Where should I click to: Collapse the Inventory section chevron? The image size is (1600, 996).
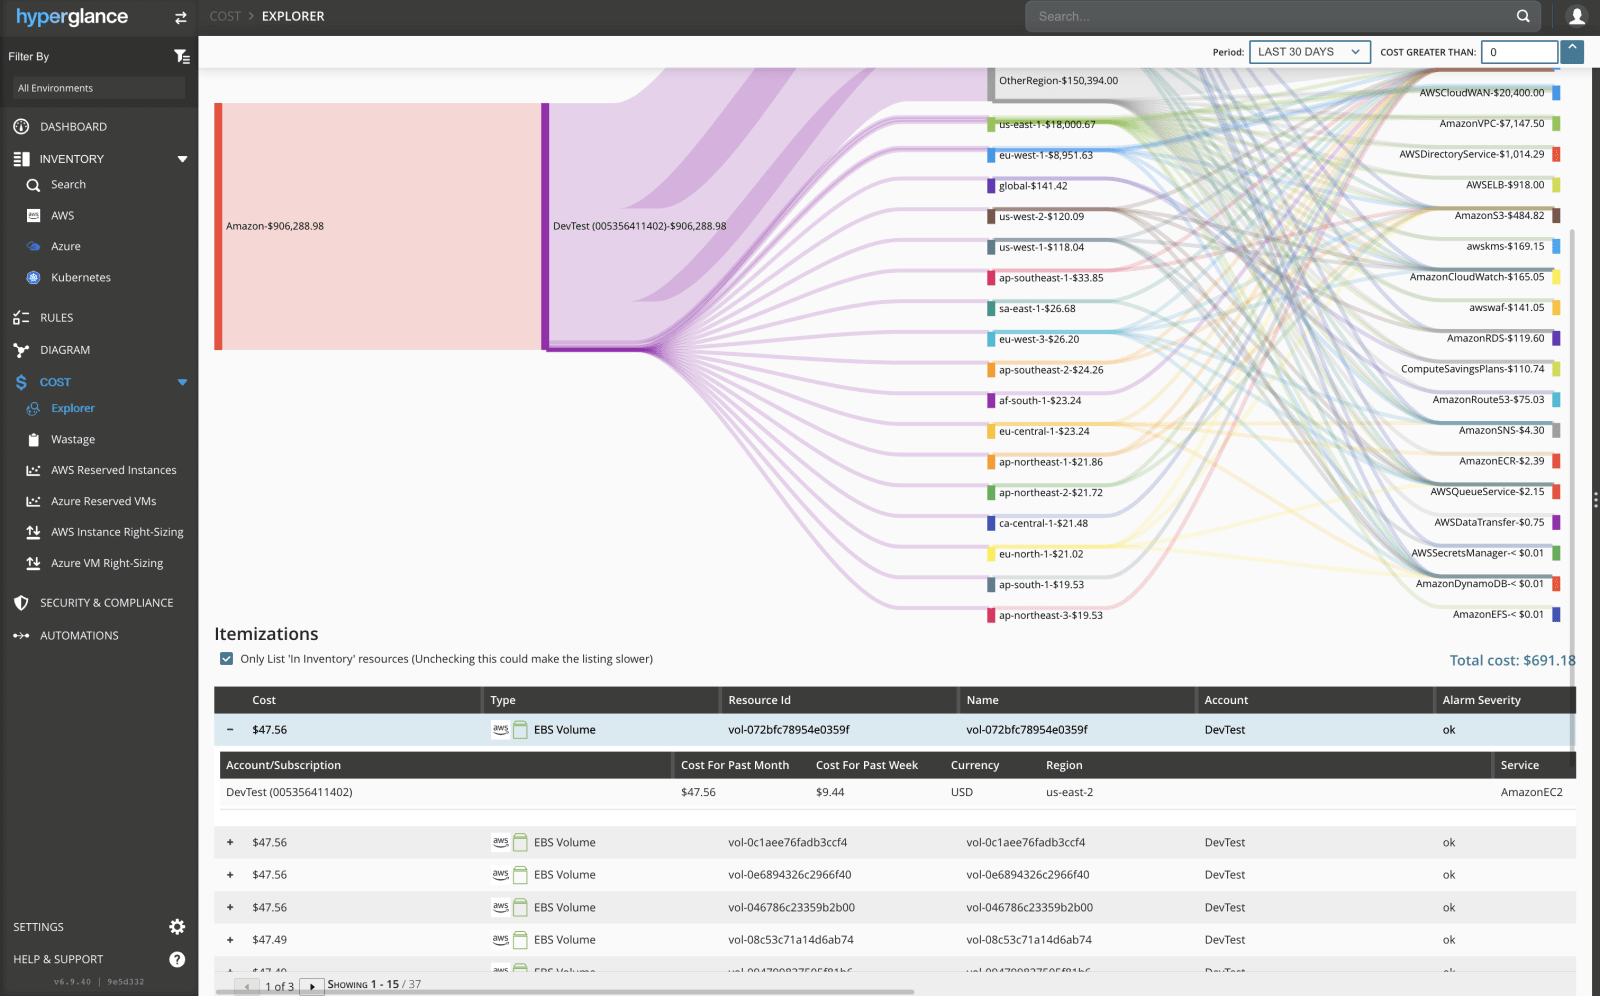click(183, 158)
